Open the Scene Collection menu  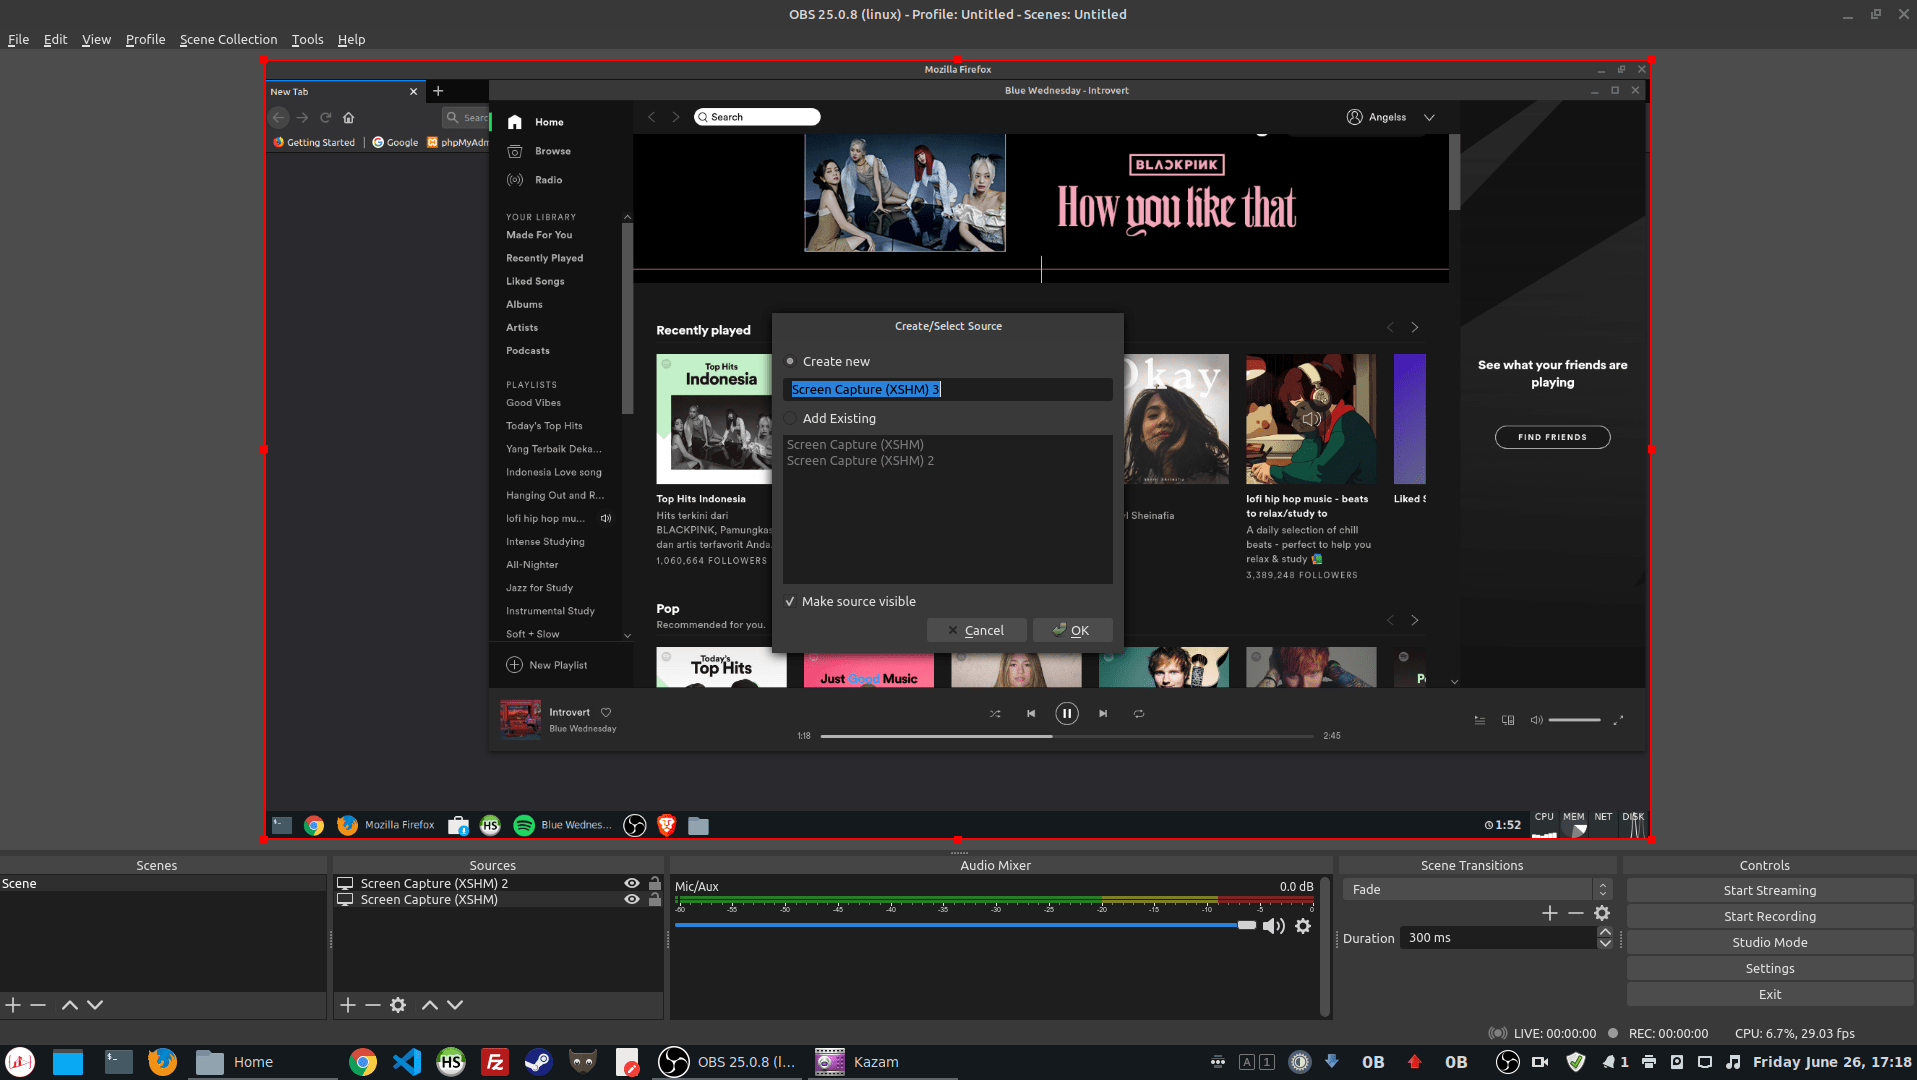click(228, 40)
